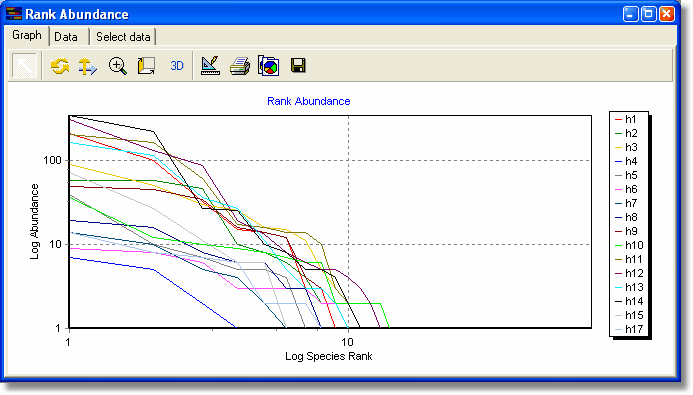Click the h12 legend entry
The image size is (693, 395).
(629, 273)
